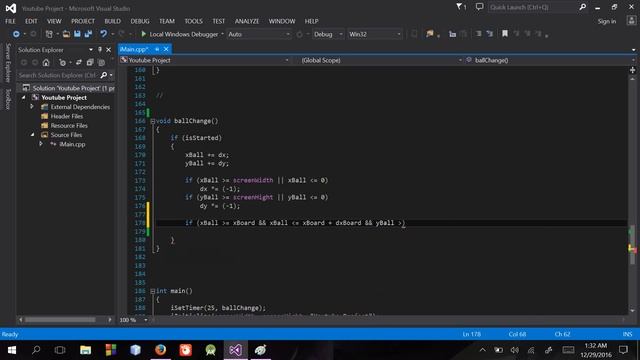The width and height of the screenshot is (640, 360).
Task: Collapse the ballChange() function outline box
Action: pyautogui.click(x=152, y=121)
